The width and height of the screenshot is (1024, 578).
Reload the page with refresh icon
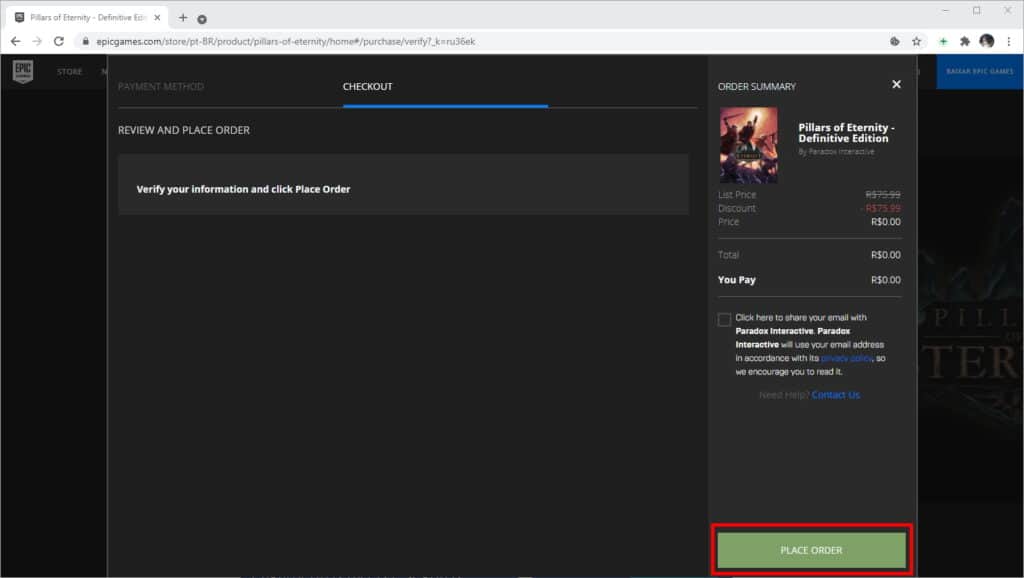coord(59,41)
